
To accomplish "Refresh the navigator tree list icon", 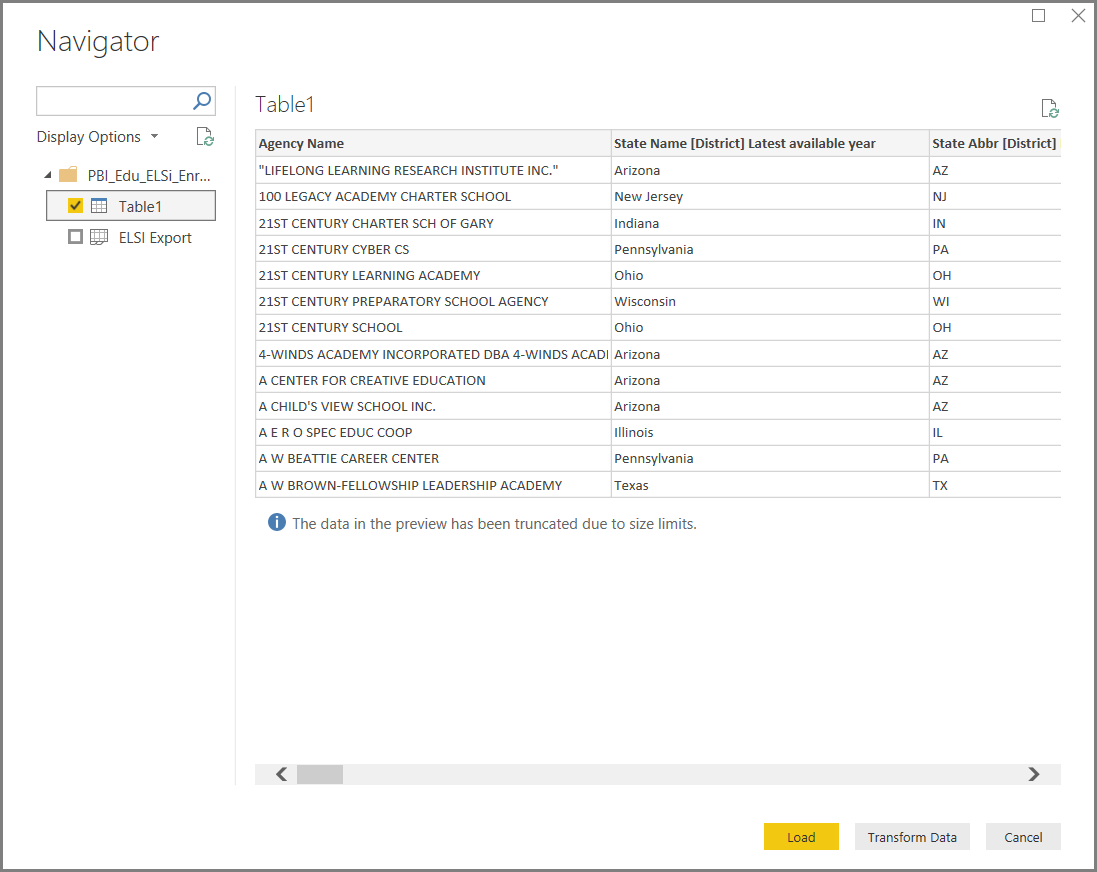I will click(x=205, y=136).
